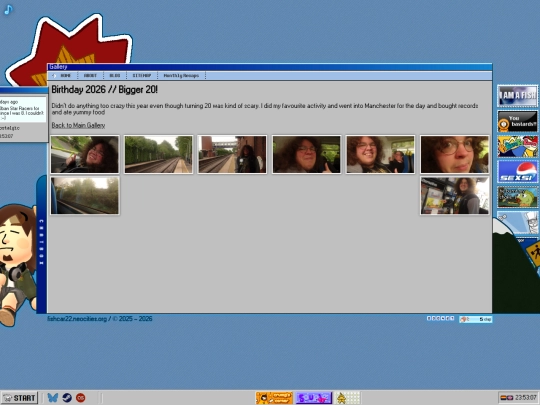Open the record shop photo thumbnail
This screenshot has width=540, height=405.
click(x=455, y=196)
